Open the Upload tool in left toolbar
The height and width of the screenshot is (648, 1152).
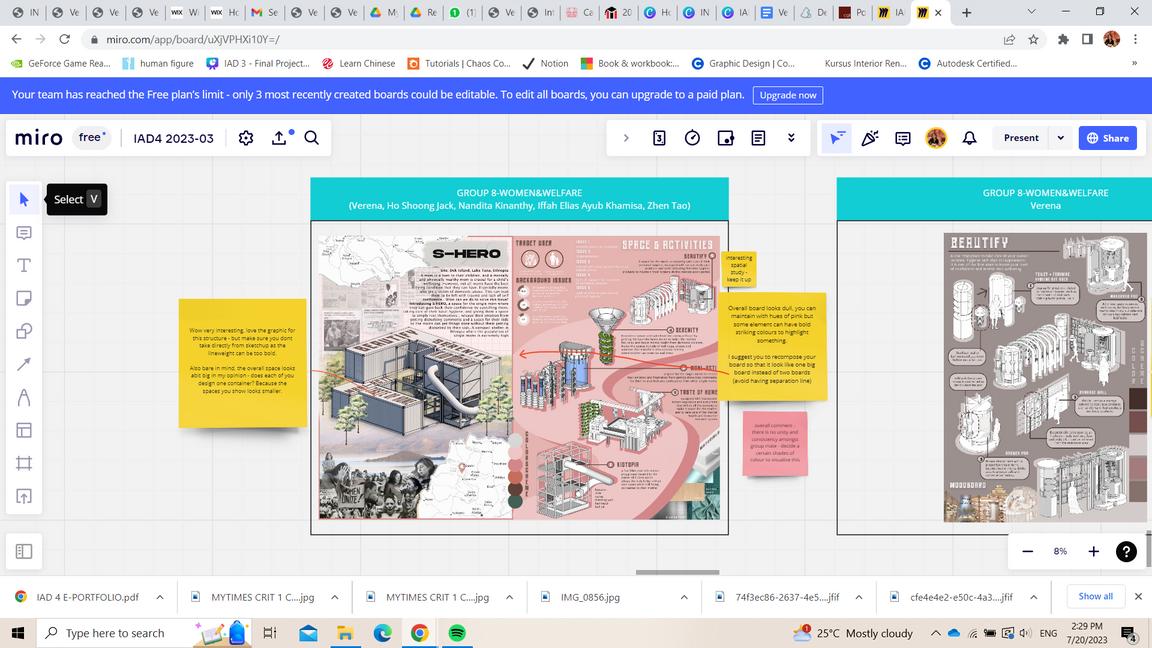point(24,496)
